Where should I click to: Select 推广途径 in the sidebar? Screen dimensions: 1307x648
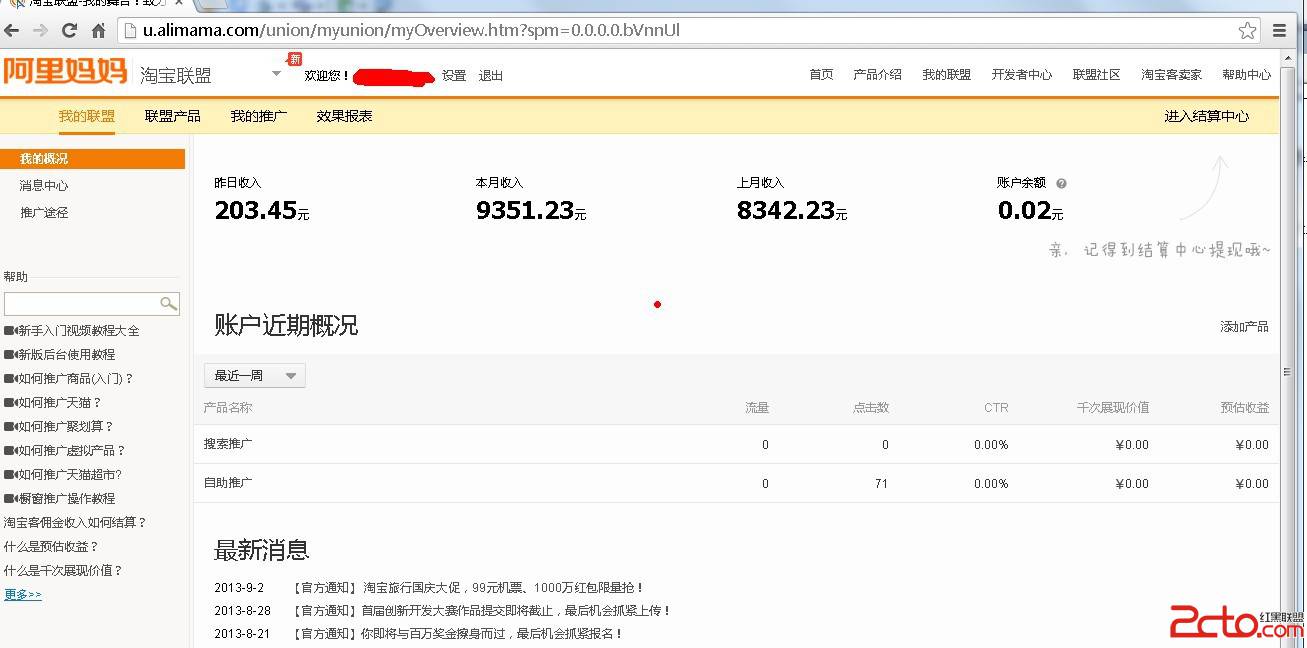(x=44, y=213)
